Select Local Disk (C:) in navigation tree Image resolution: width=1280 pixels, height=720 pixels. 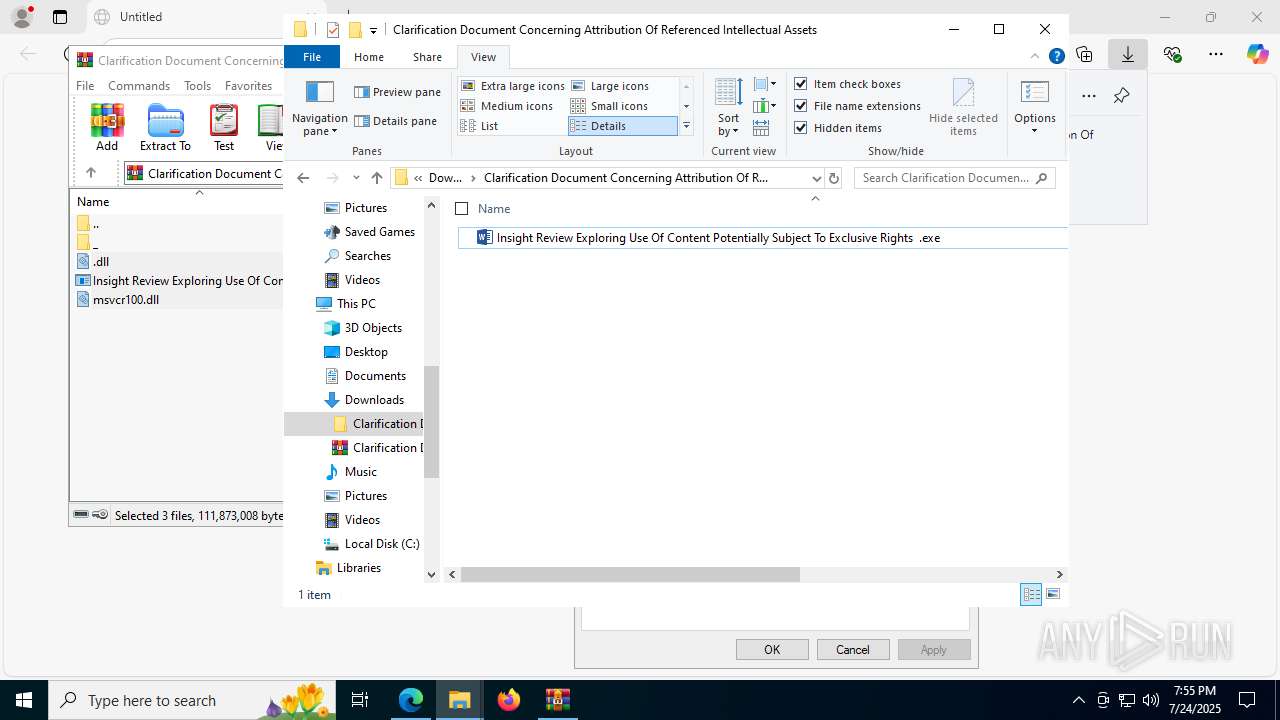[x=371, y=544]
